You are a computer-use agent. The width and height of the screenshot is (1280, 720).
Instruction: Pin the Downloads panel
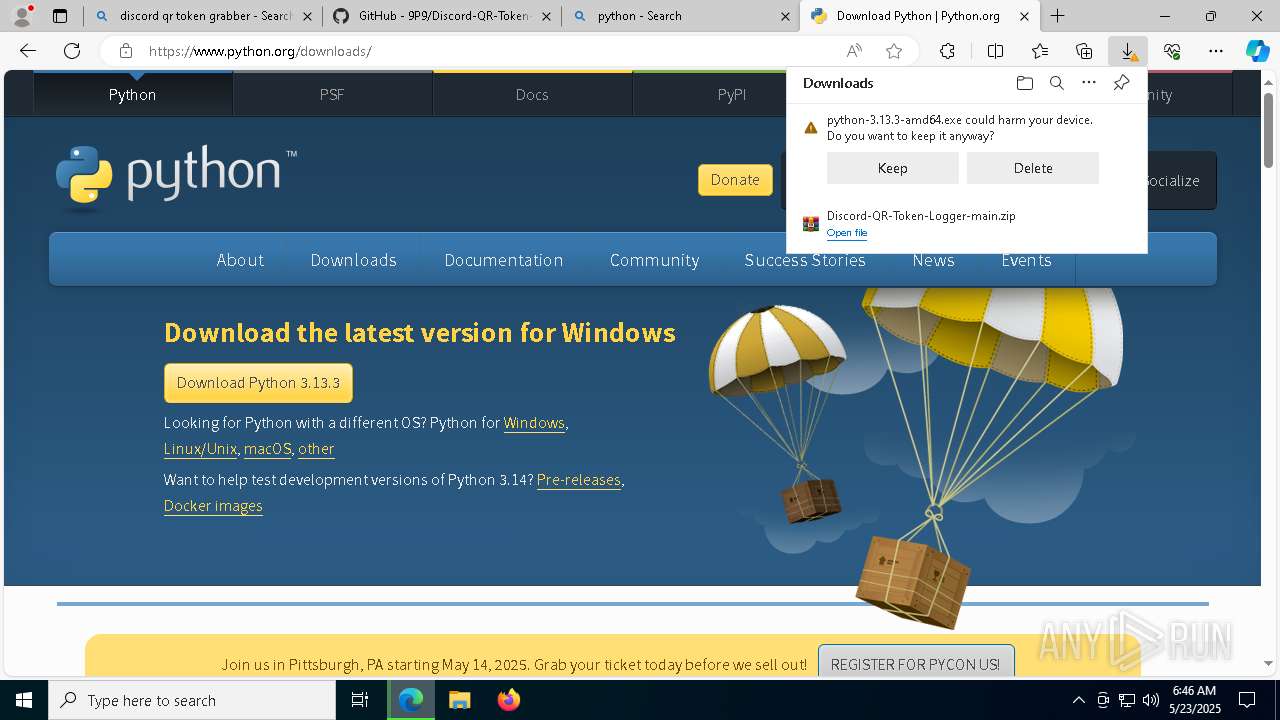1121,83
